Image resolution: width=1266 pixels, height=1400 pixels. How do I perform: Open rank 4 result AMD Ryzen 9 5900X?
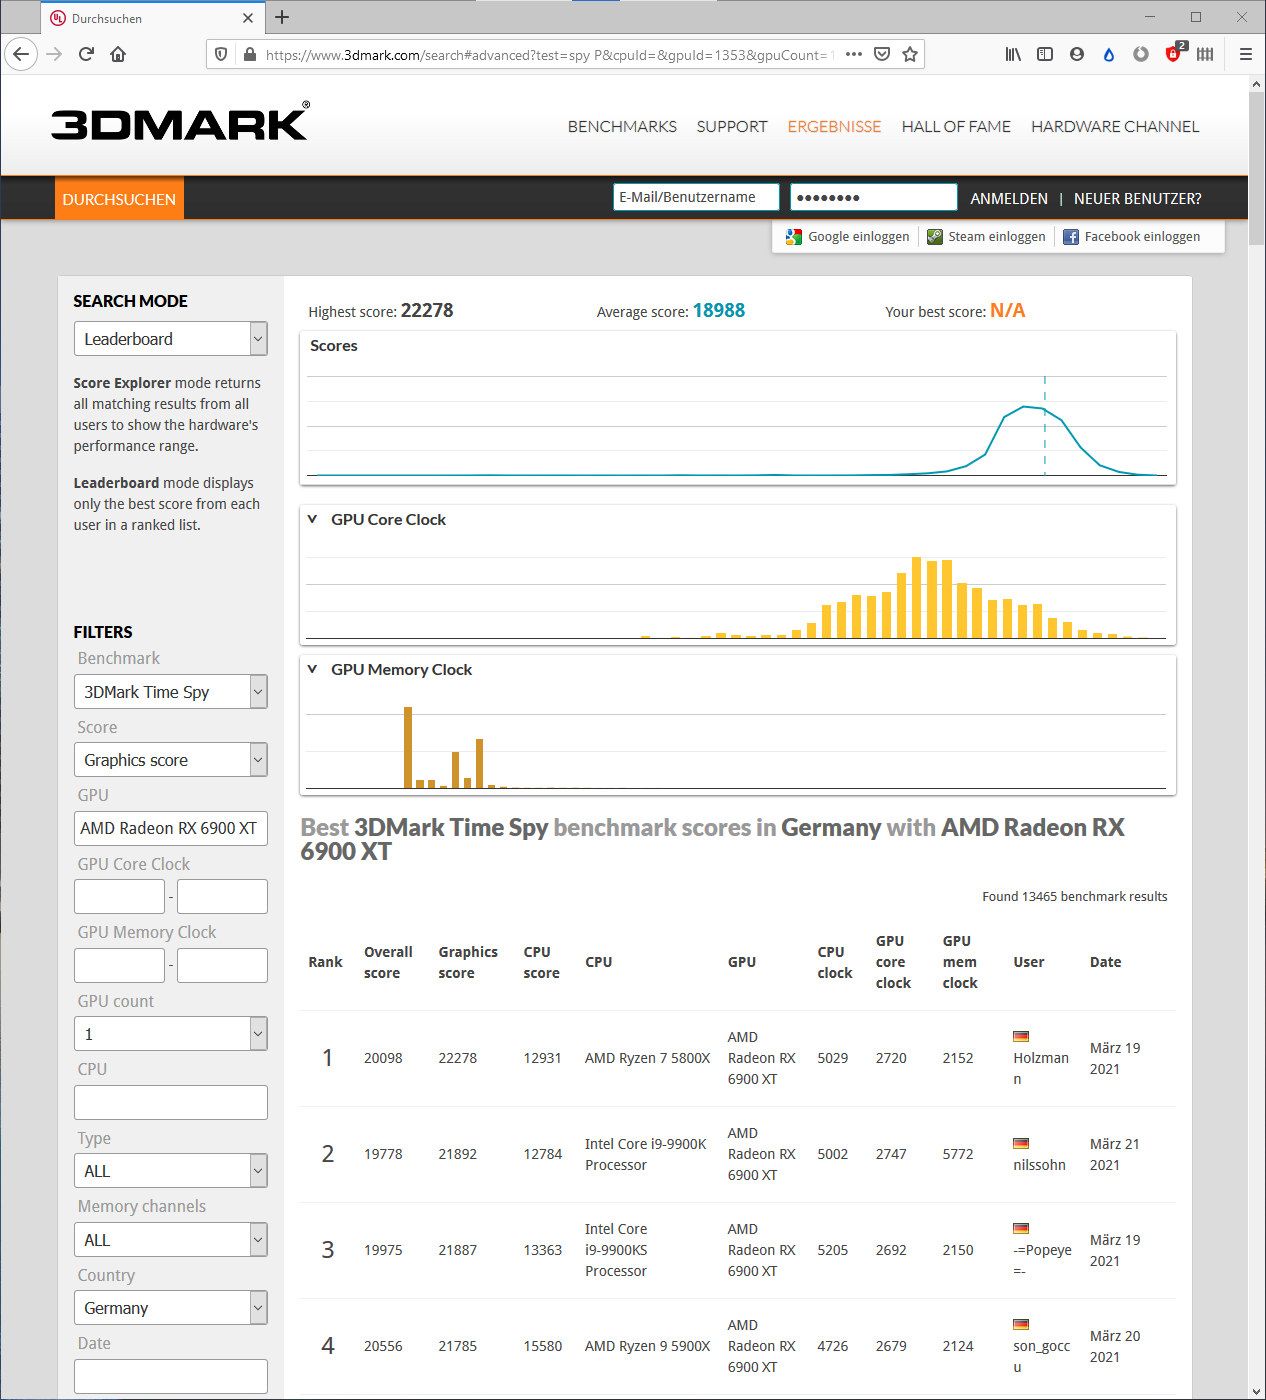(647, 1346)
